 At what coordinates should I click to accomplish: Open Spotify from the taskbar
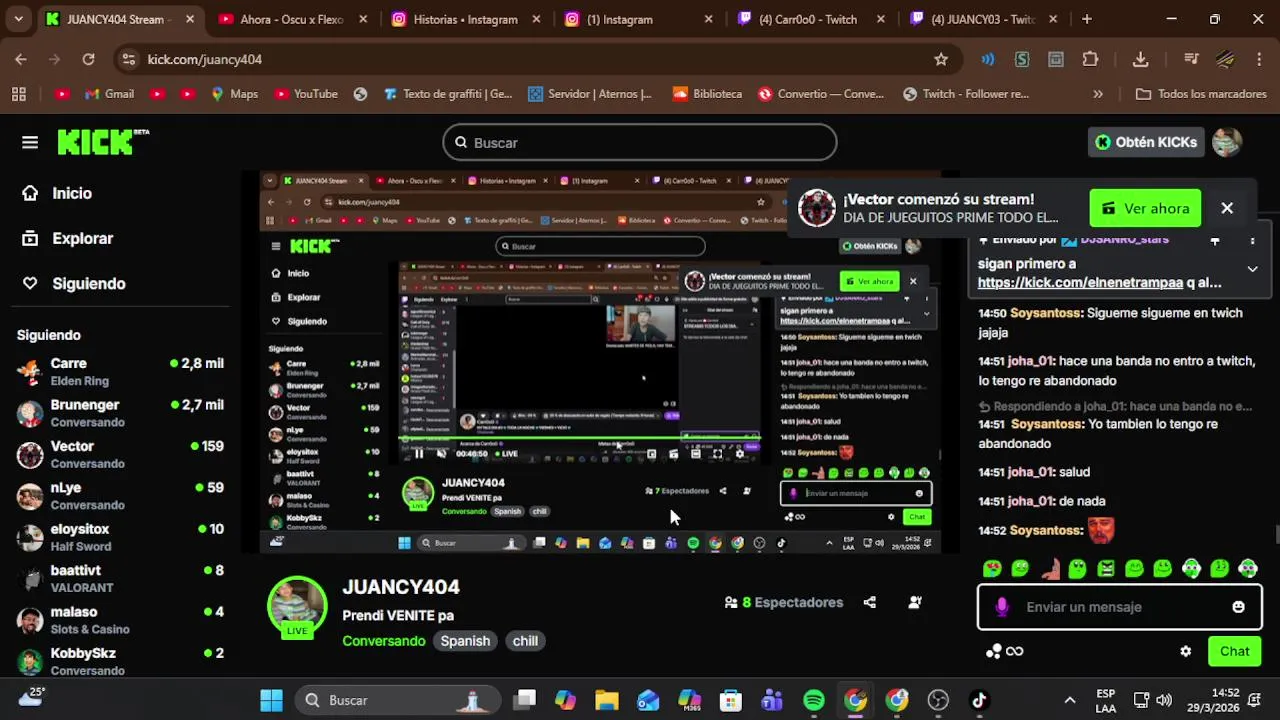click(x=814, y=700)
